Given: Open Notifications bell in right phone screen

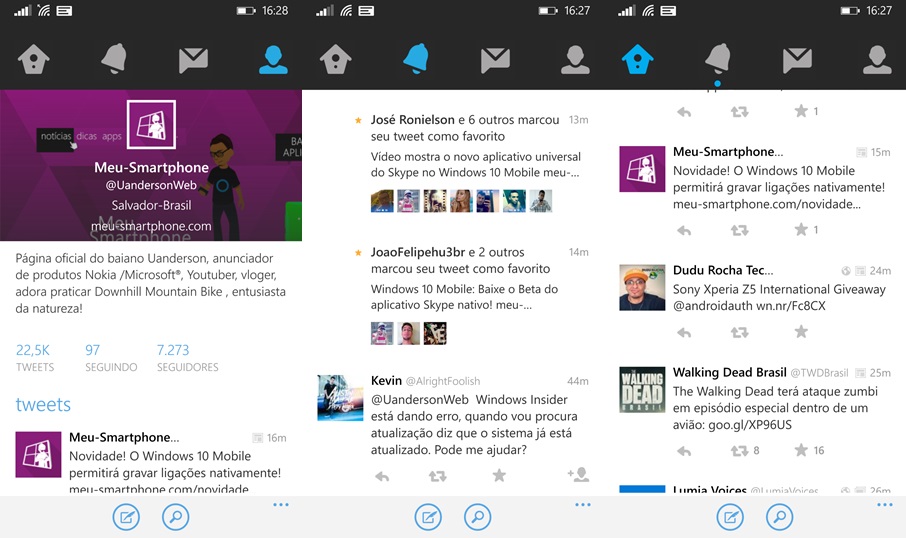Looking at the screenshot, I should pyautogui.click(x=718, y=58).
